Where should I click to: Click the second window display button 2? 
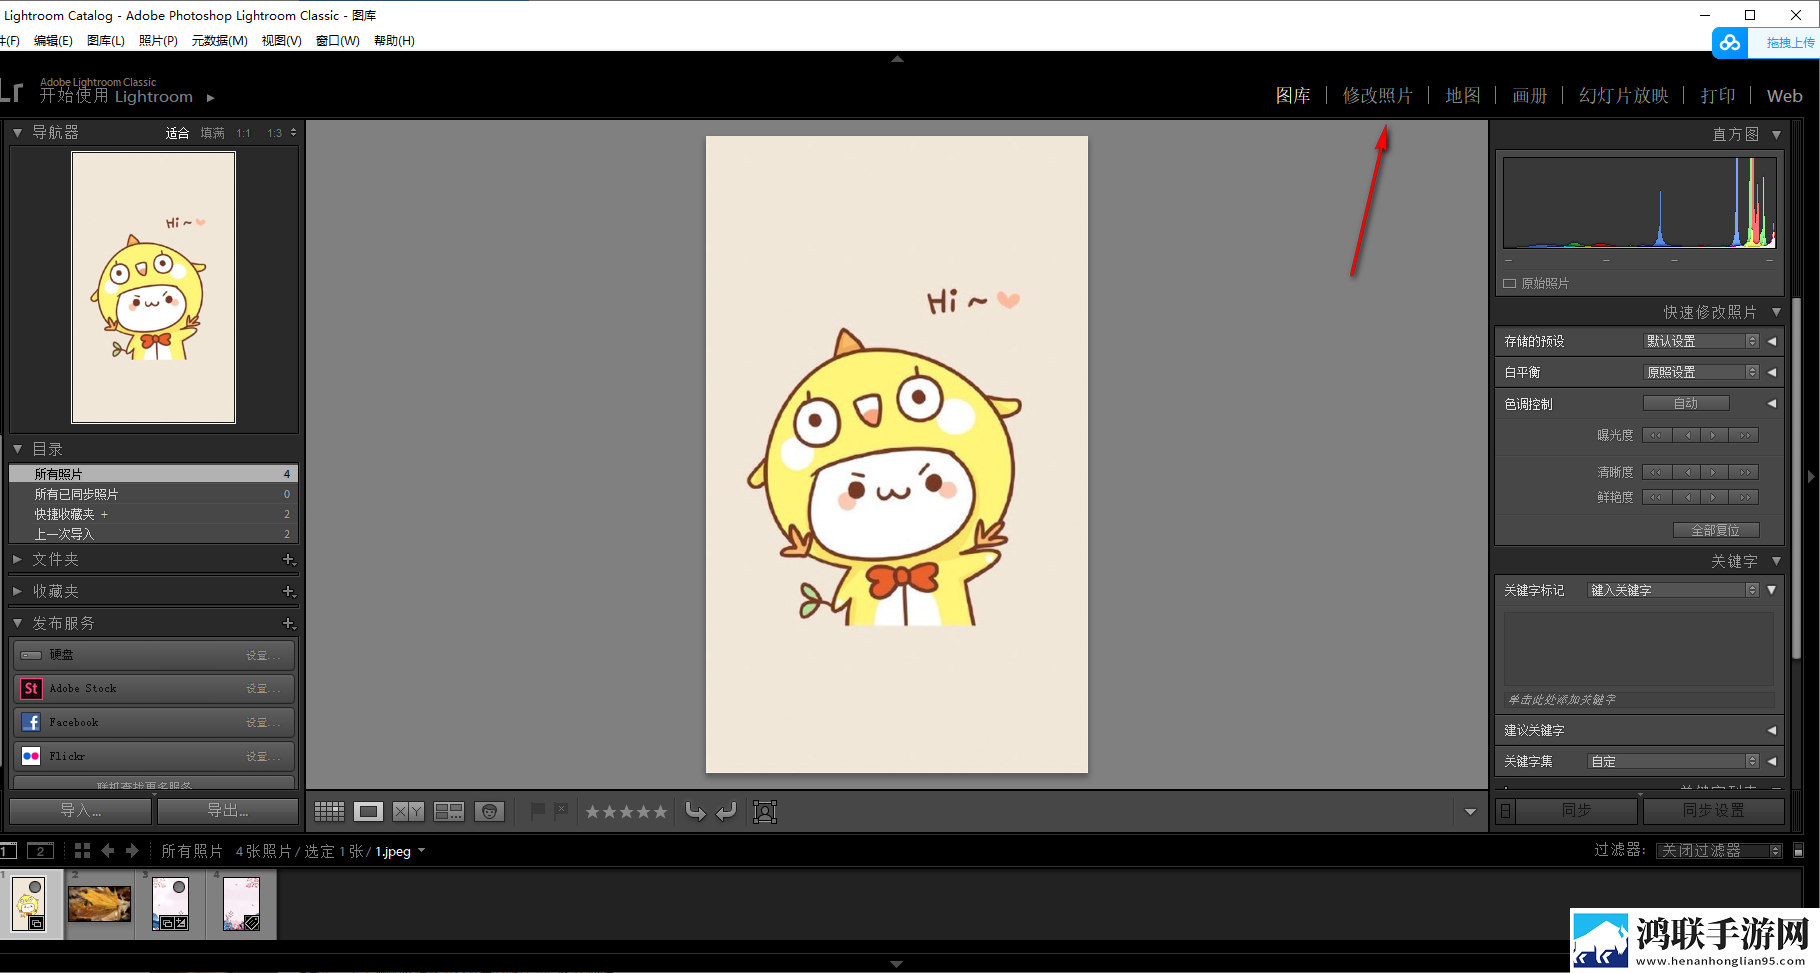[40, 851]
